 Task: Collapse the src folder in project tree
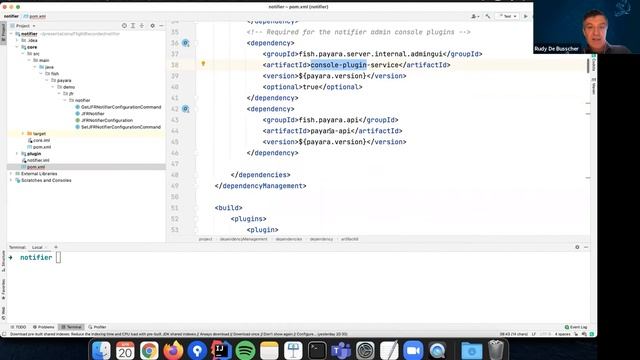23,53
